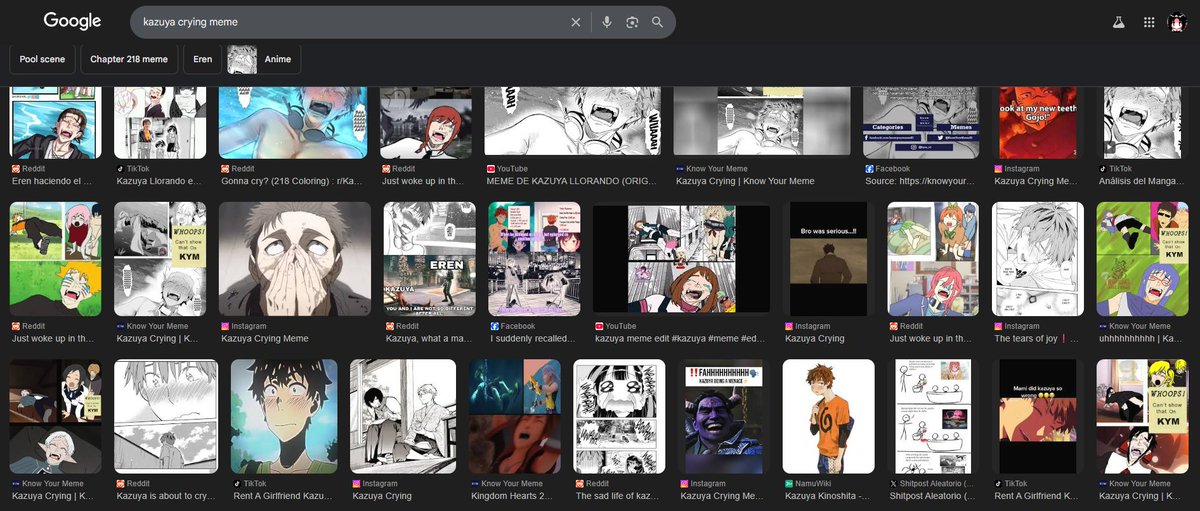Open 'Kazuya Llorando e...' TikTok caption
The width and height of the screenshot is (1200, 511).
click(159, 182)
